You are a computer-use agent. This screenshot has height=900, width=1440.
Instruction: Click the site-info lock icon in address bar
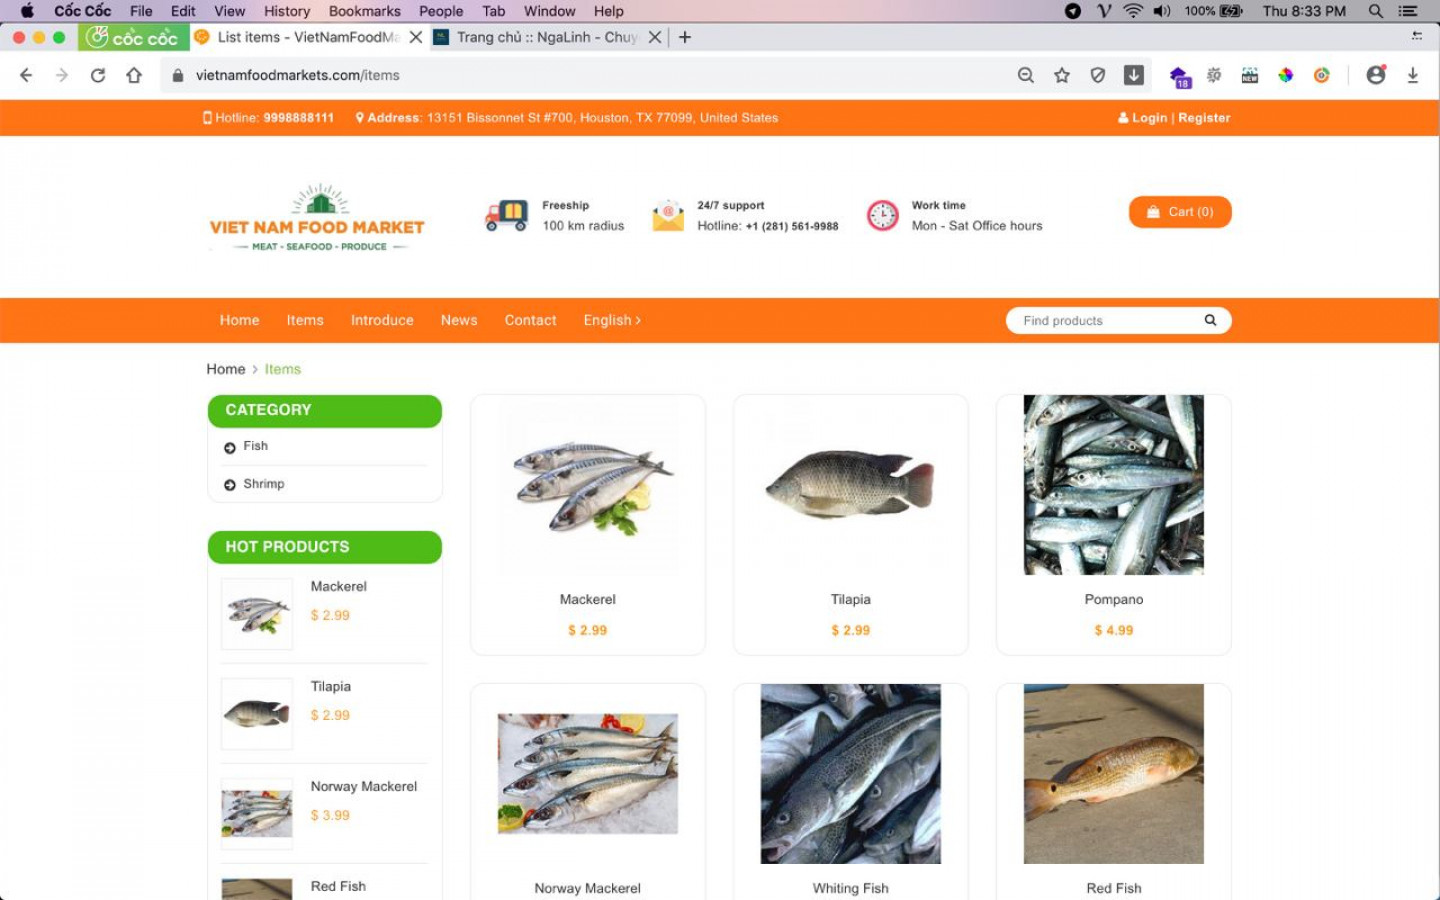coord(178,75)
